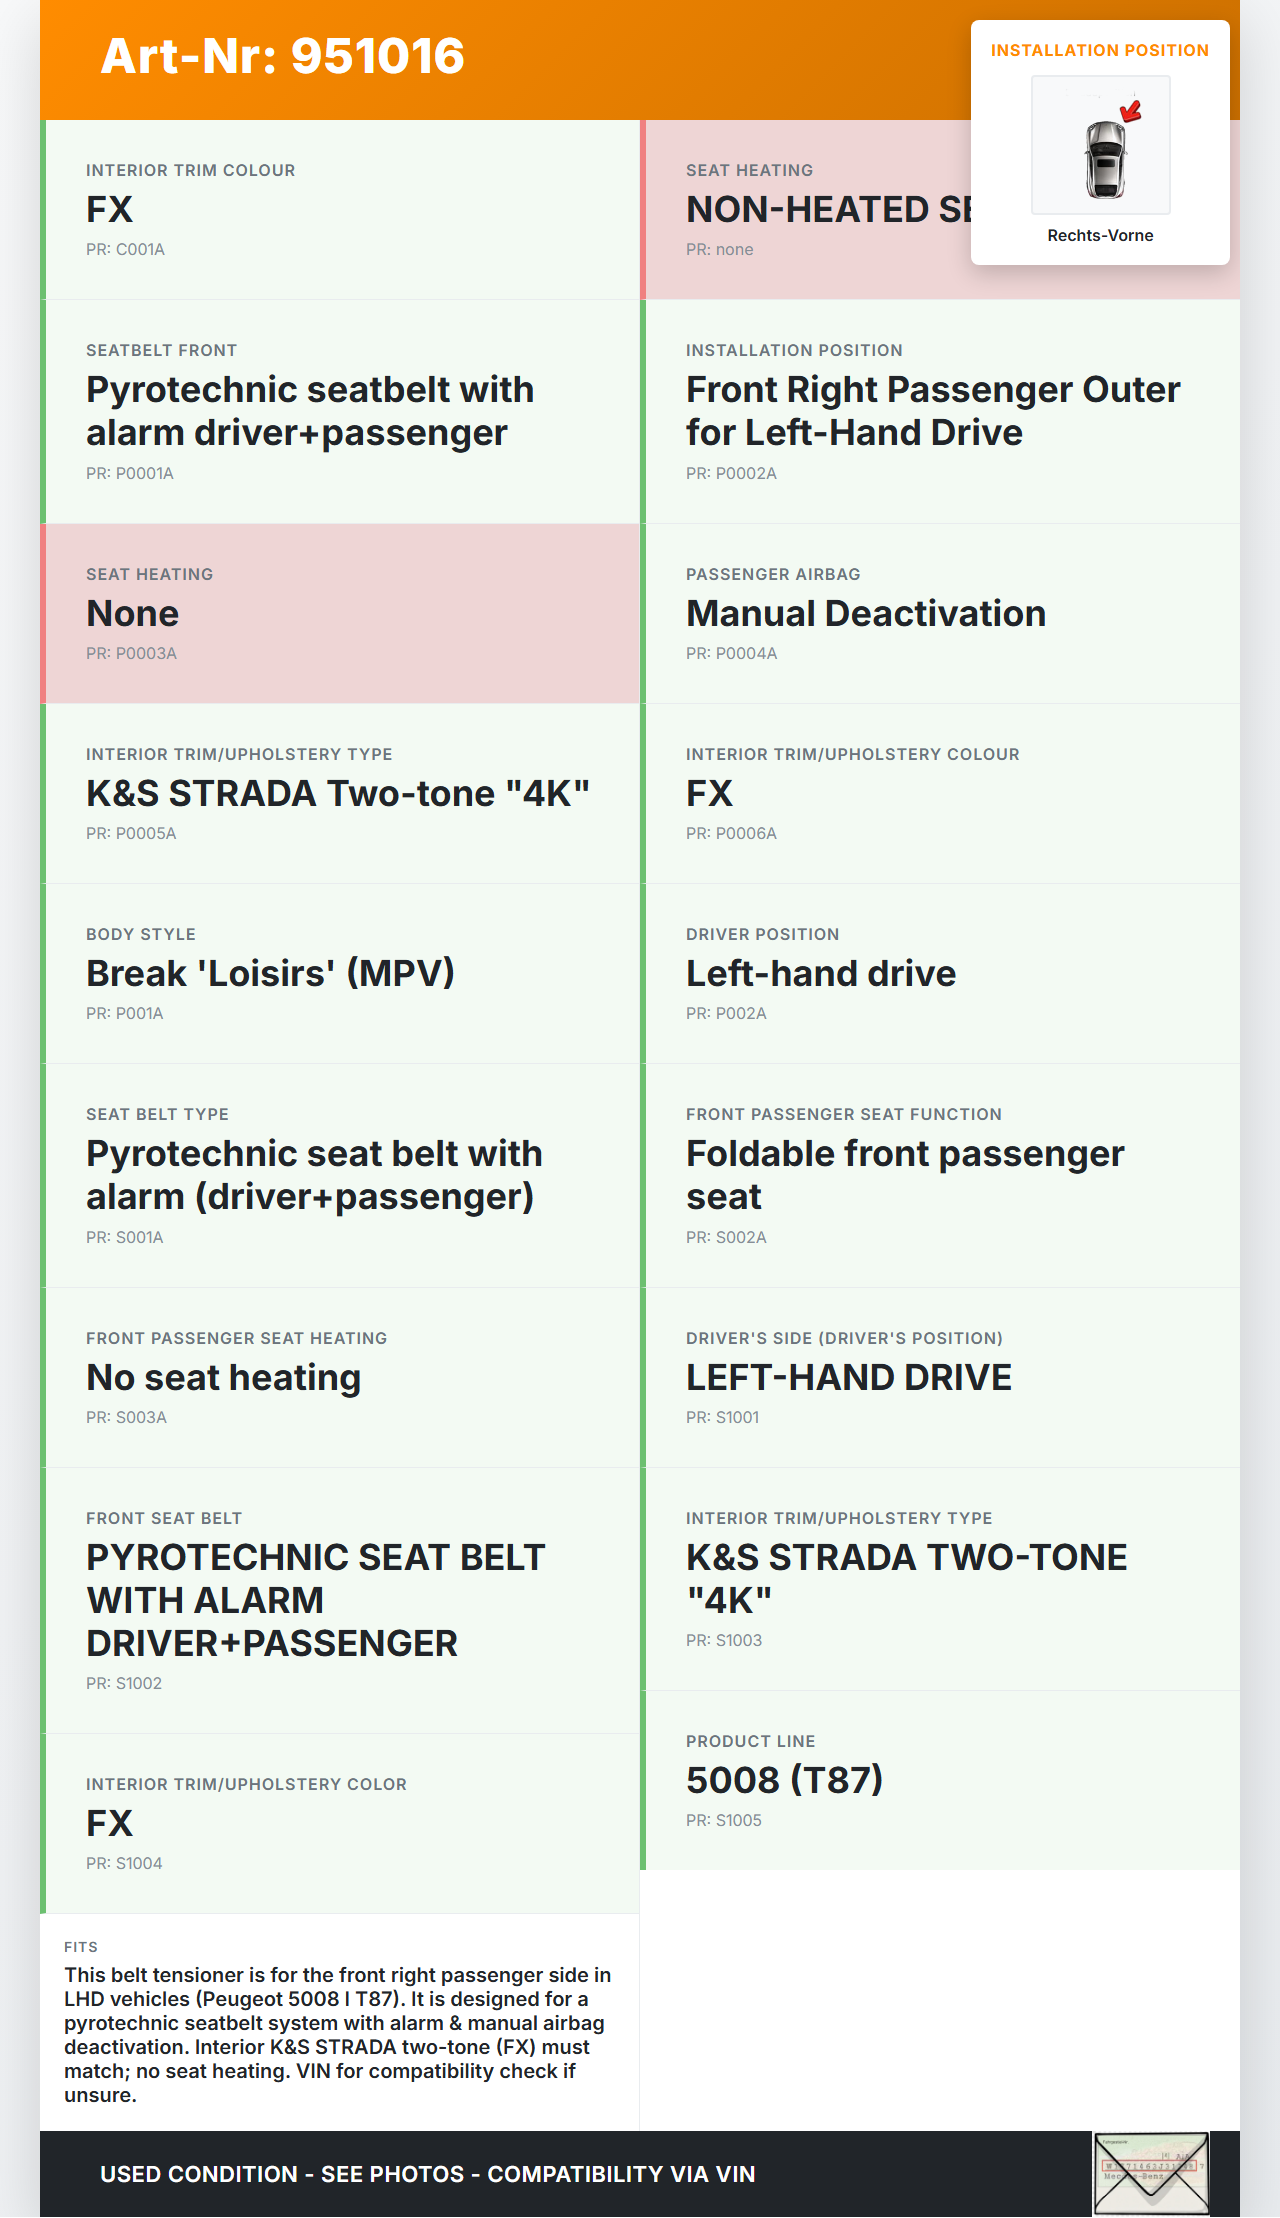The height and width of the screenshot is (2218, 1280).
Task: Select the Interior Trim Colour FX card
Action: coord(340,210)
